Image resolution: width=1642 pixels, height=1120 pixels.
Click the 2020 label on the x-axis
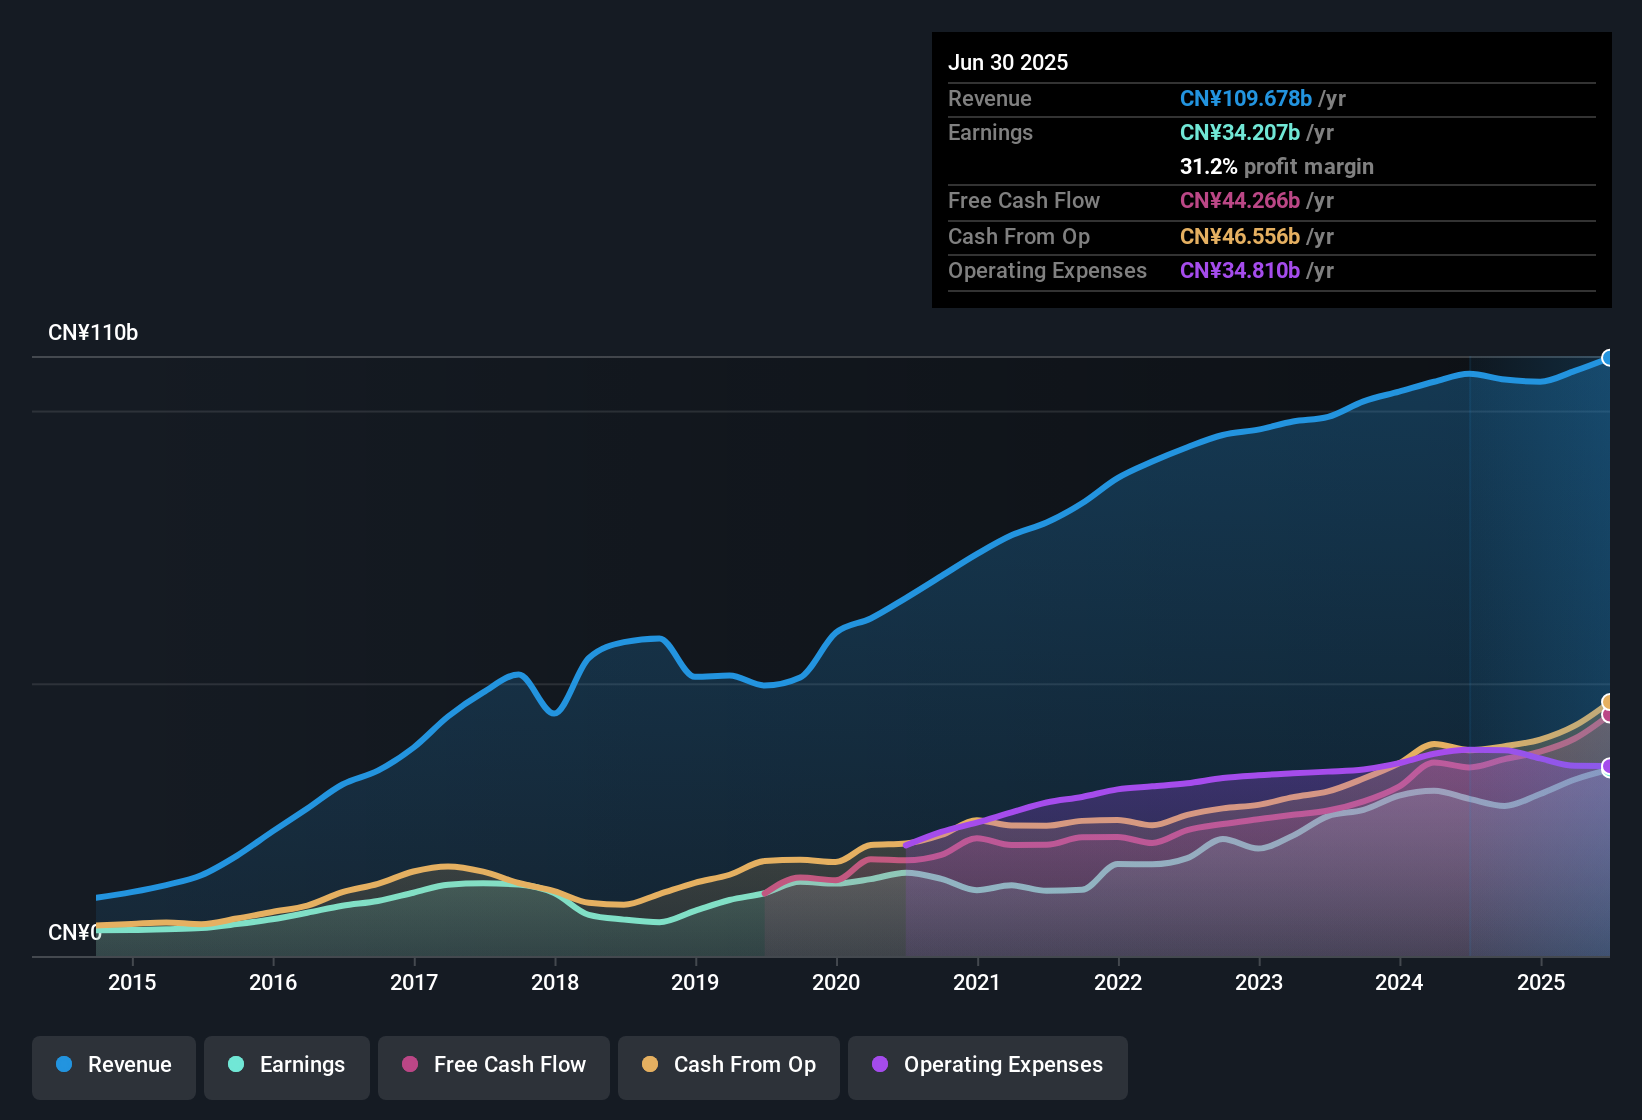click(838, 982)
